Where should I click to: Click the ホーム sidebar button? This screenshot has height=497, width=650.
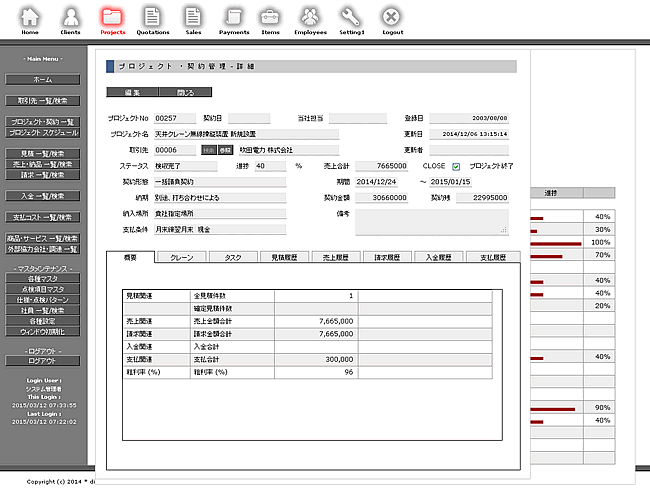pos(43,79)
